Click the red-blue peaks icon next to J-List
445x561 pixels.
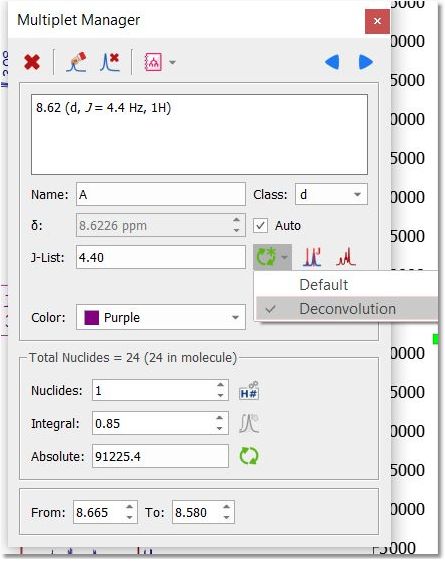point(312,257)
